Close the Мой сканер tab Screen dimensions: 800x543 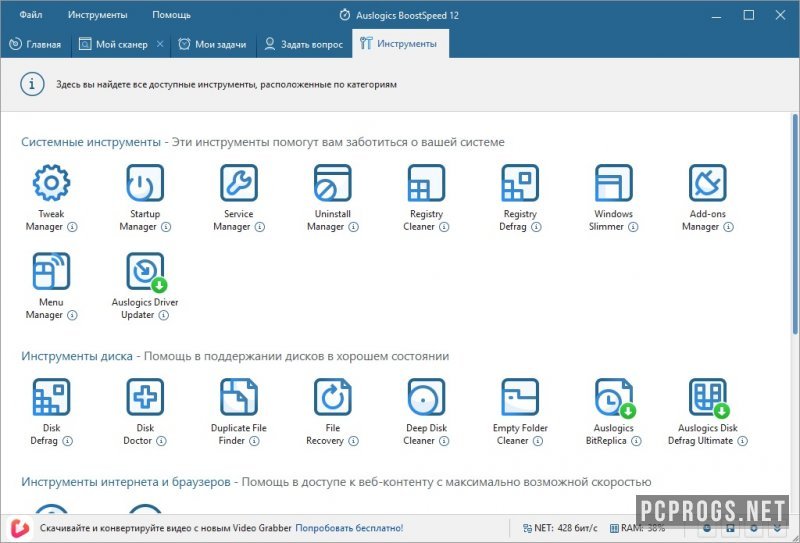coord(160,44)
